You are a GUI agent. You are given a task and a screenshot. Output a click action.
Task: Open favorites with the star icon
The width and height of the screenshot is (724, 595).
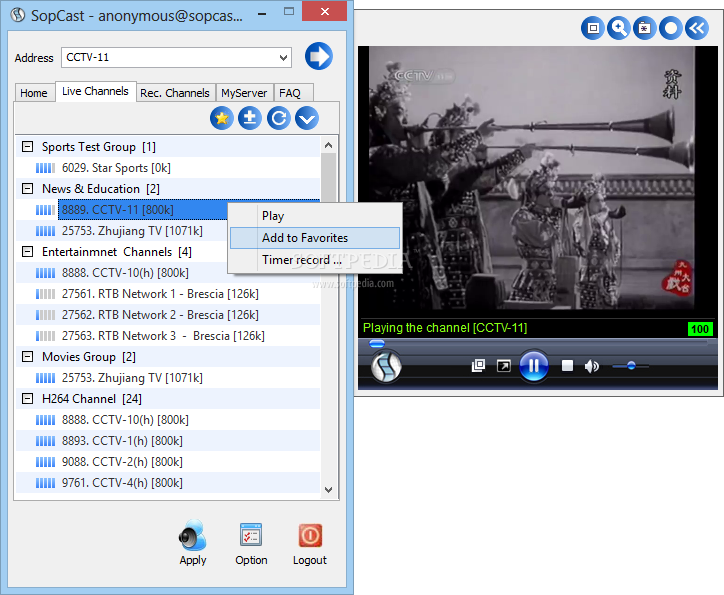(222, 118)
